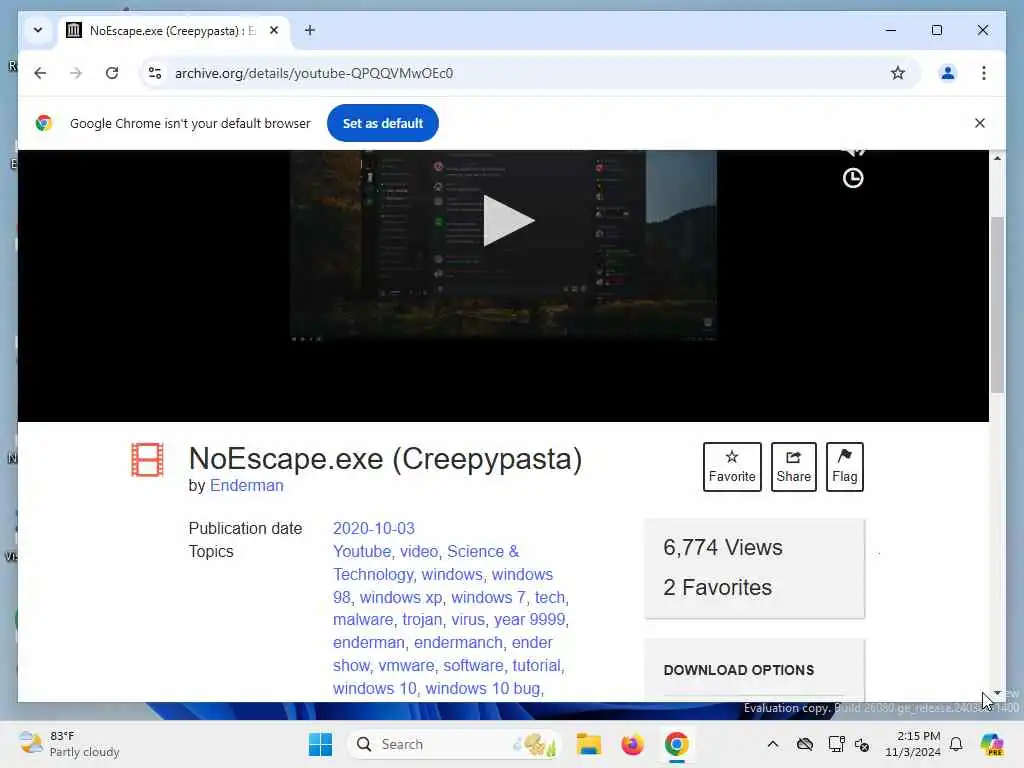Click the page scrollbar down arrow
The width and height of the screenshot is (1024, 768).
[x=997, y=692]
